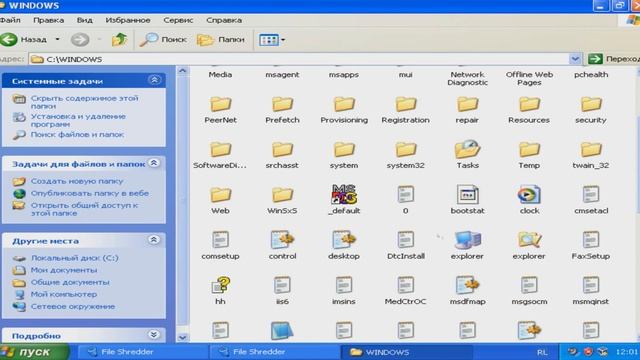Select the bootstat file icon

[467, 194]
